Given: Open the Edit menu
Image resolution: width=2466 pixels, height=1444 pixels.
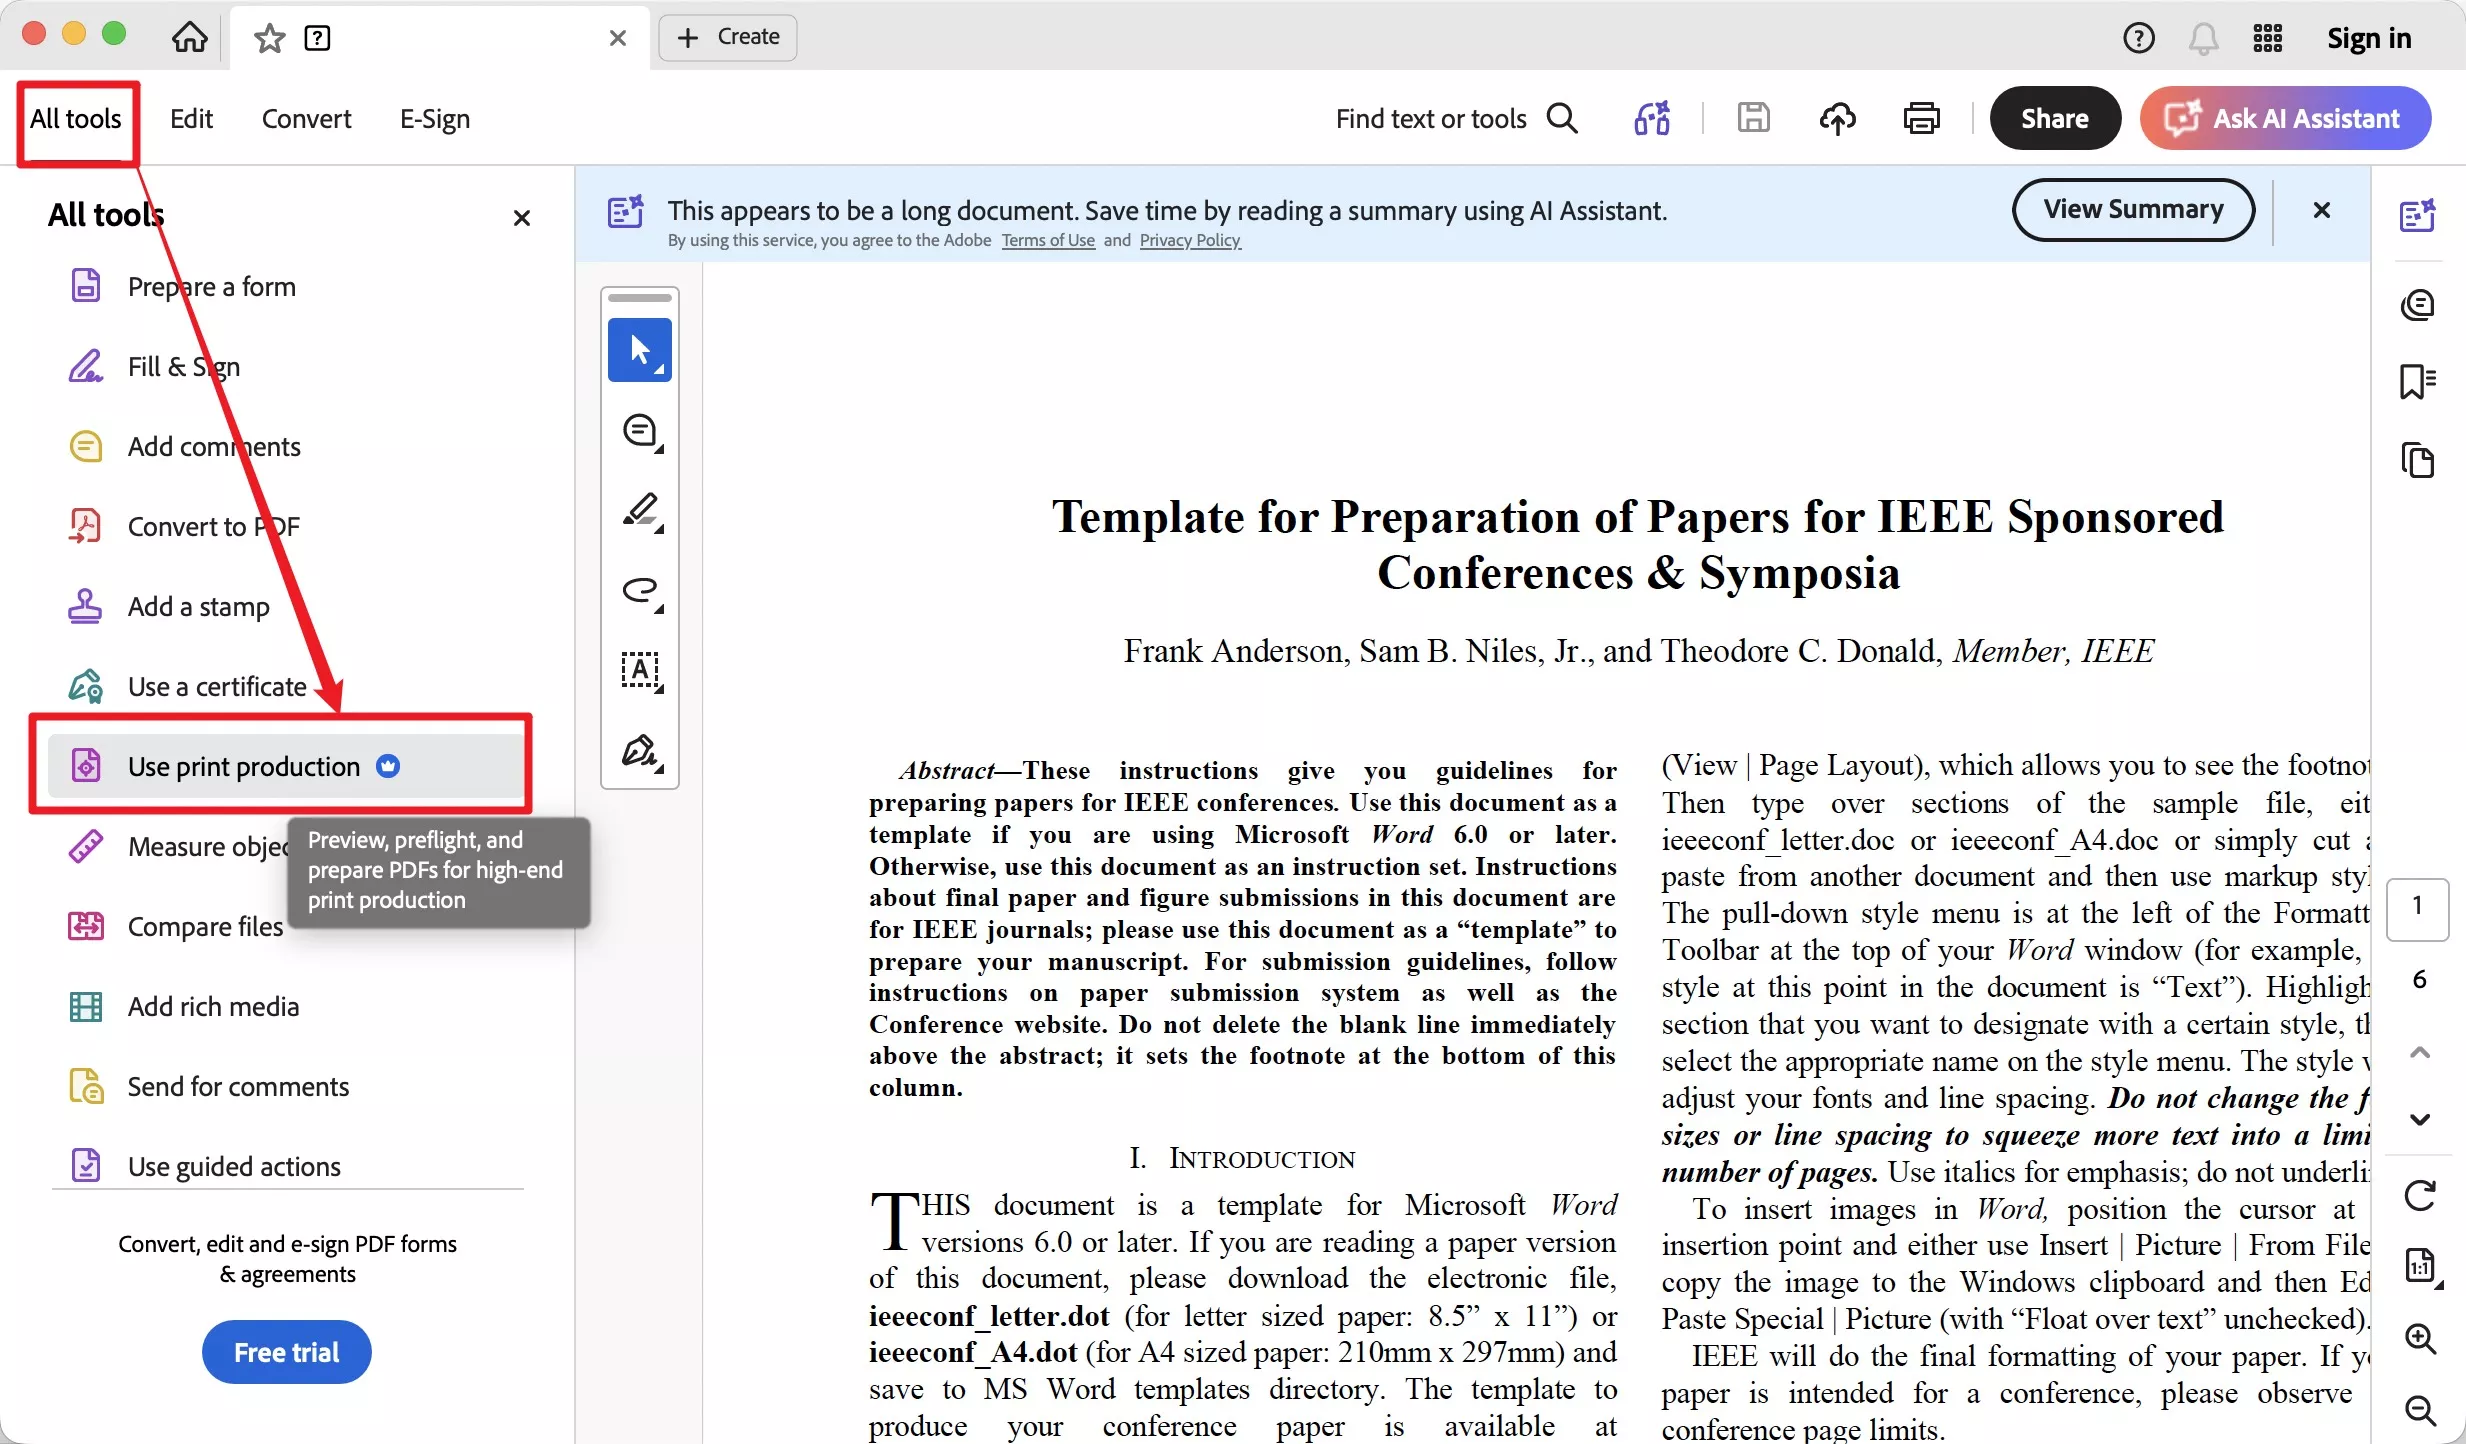Looking at the screenshot, I should pos(191,119).
